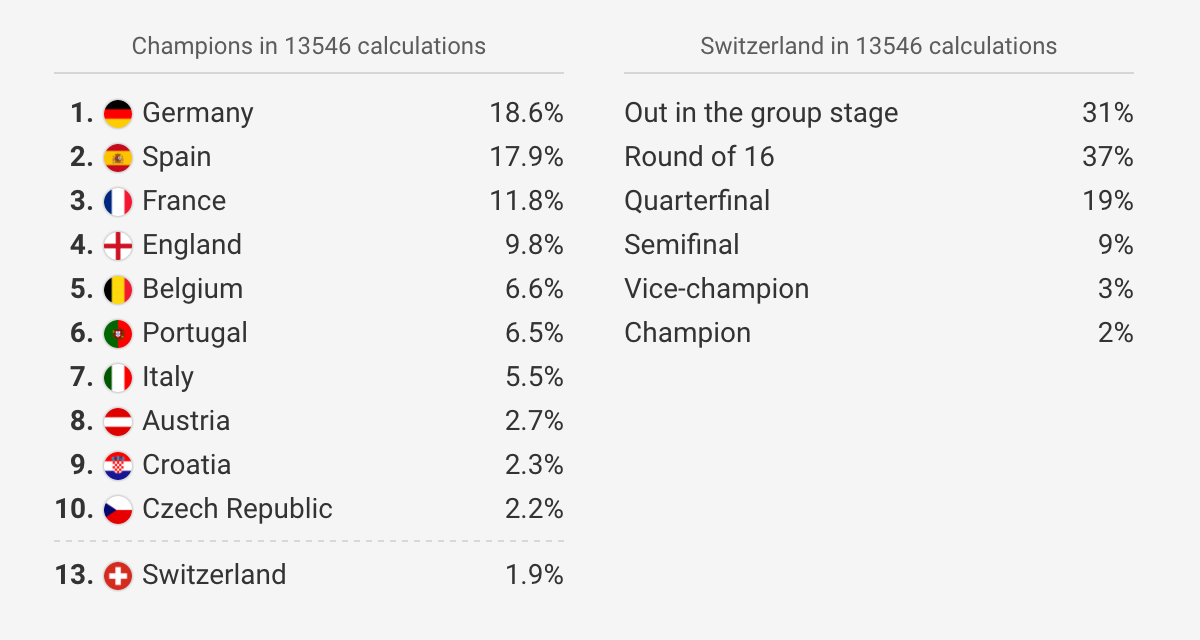Image resolution: width=1200 pixels, height=640 pixels.
Task: Click the Italy flag icon
Action: (x=118, y=377)
